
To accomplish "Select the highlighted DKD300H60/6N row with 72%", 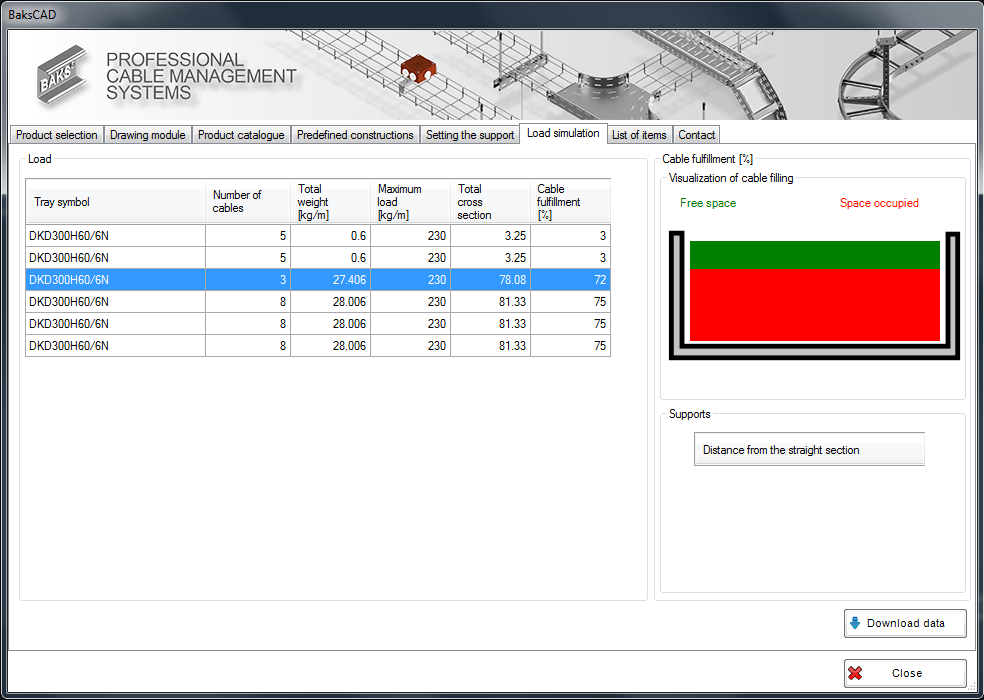I will [318, 280].
